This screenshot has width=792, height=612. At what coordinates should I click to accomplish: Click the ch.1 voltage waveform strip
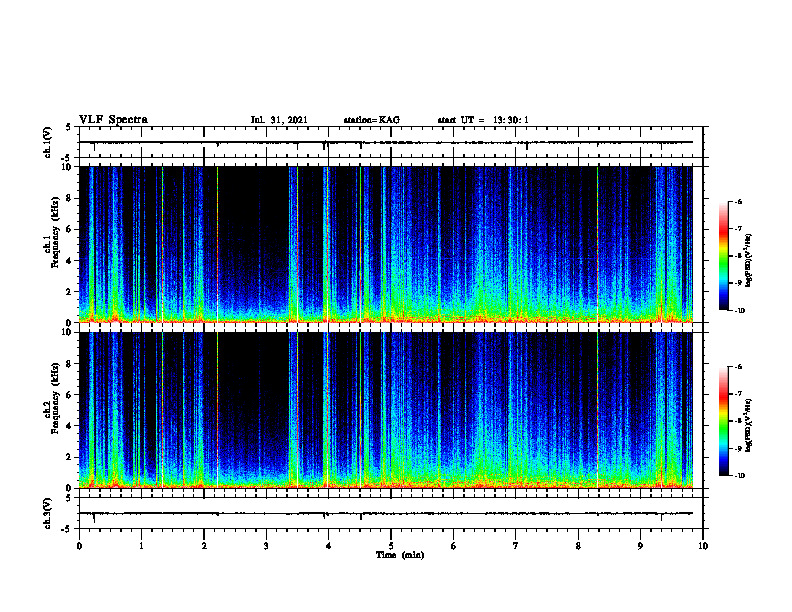click(x=391, y=142)
